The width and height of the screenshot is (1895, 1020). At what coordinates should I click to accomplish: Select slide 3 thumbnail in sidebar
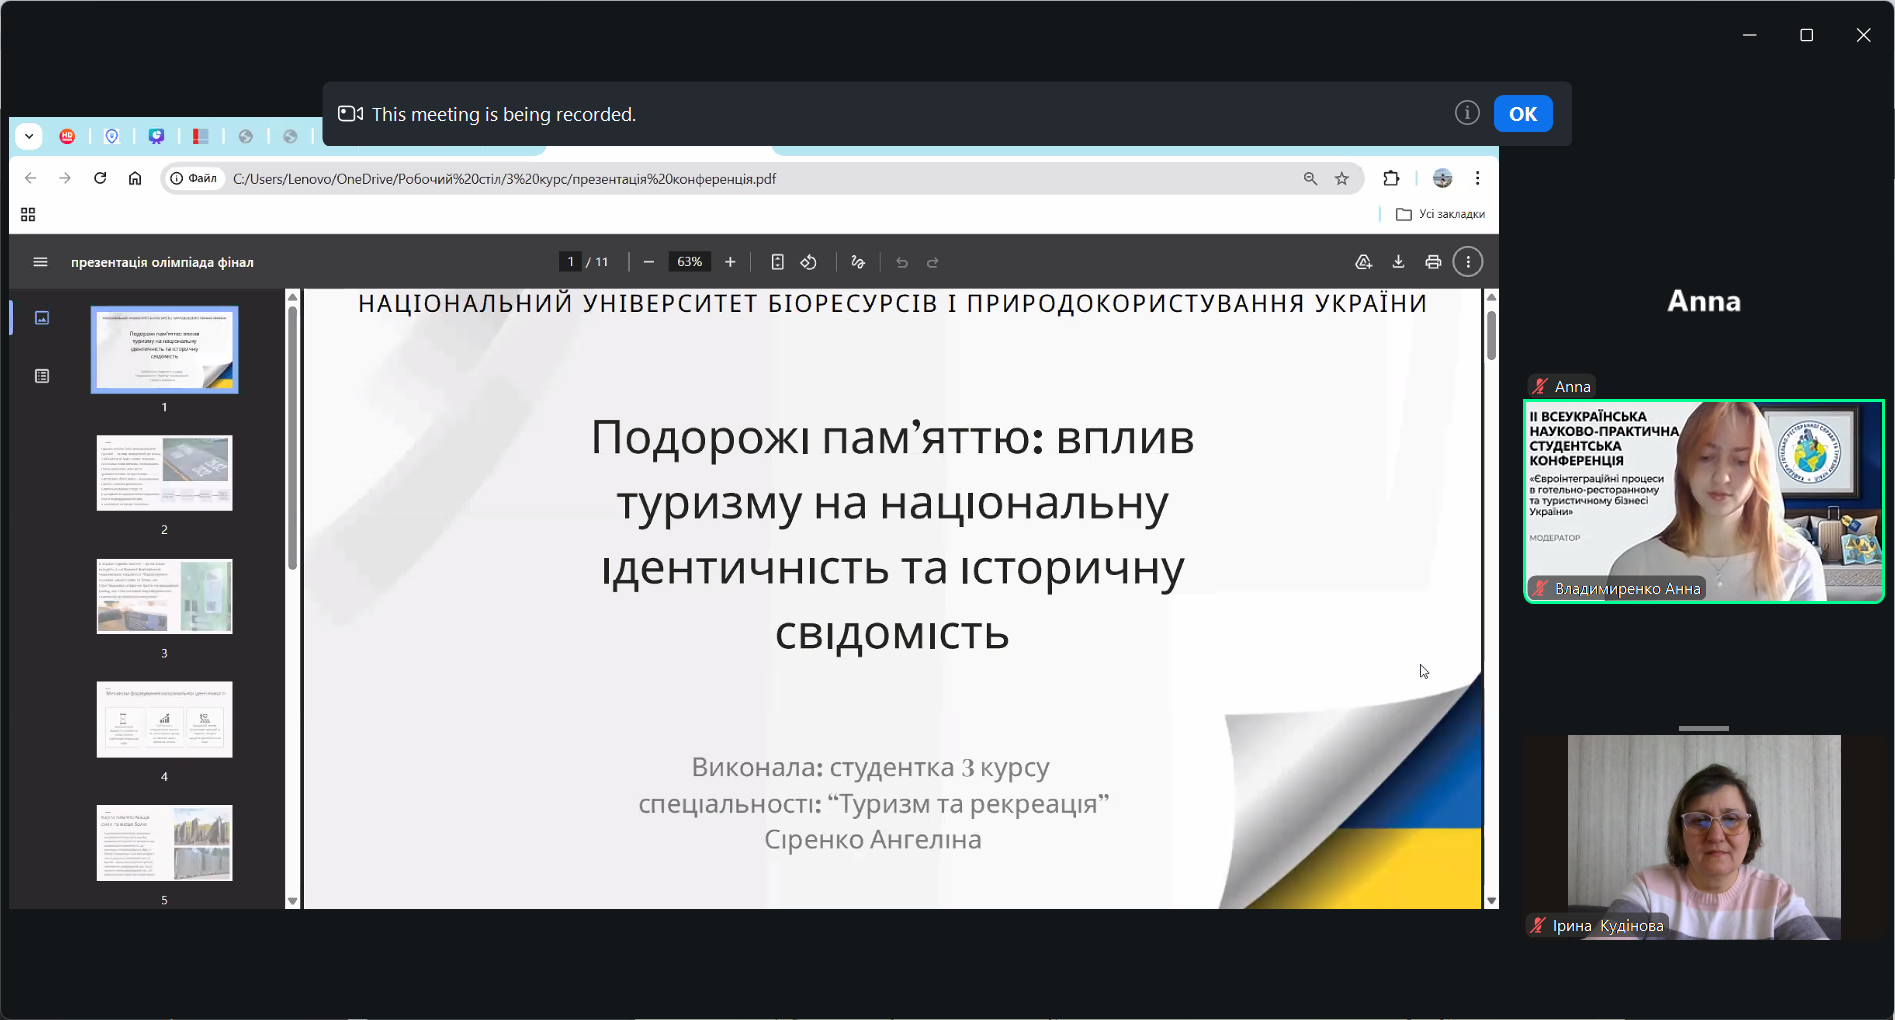point(165,597)
